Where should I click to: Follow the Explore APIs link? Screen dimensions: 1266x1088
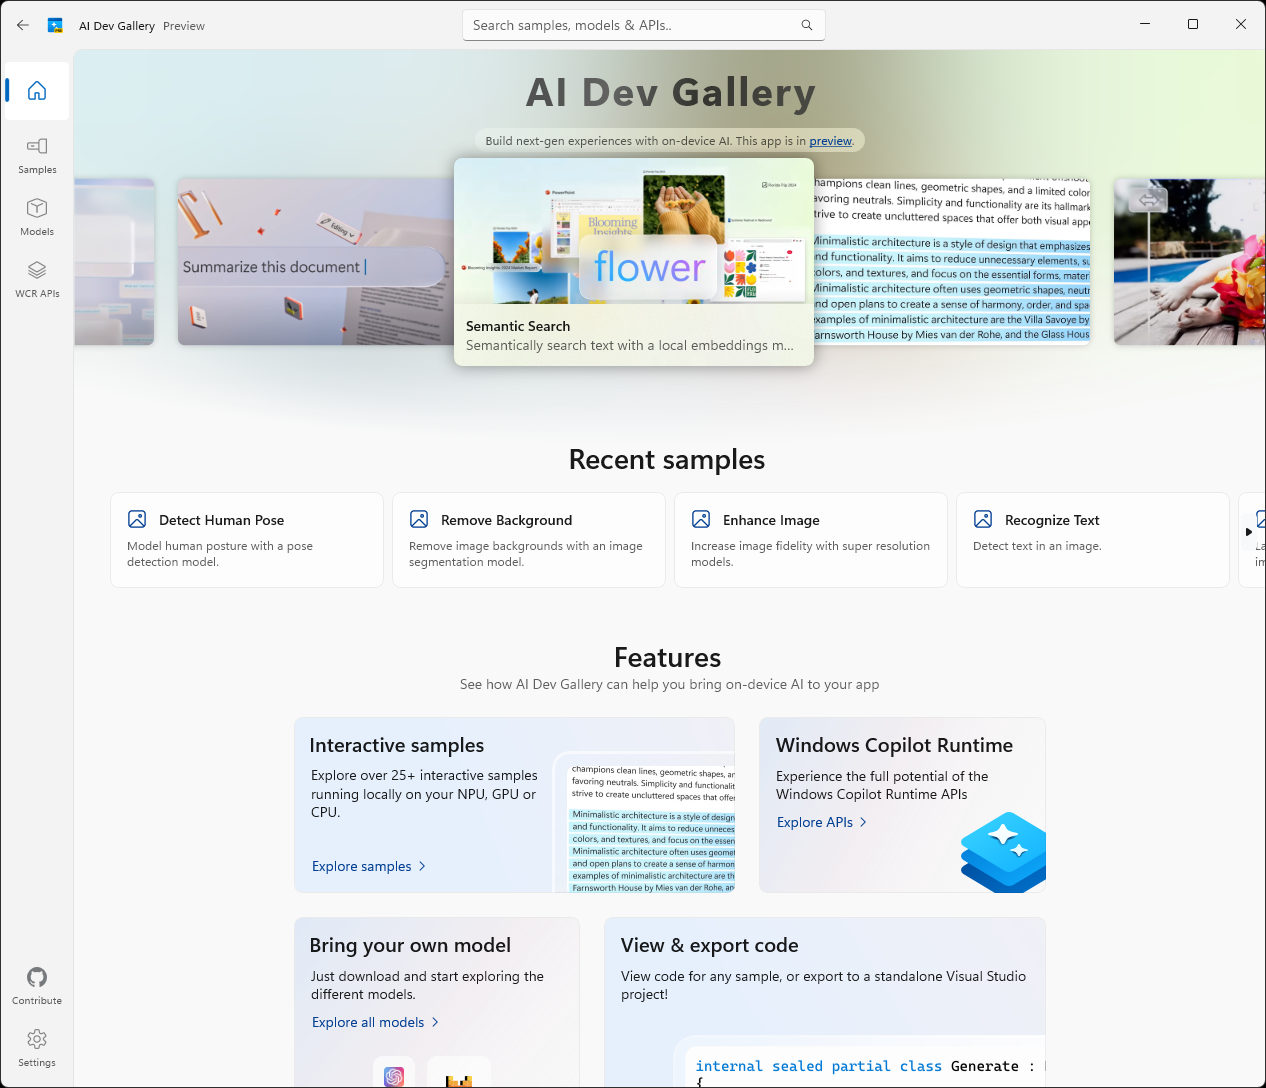pos(815,822)
